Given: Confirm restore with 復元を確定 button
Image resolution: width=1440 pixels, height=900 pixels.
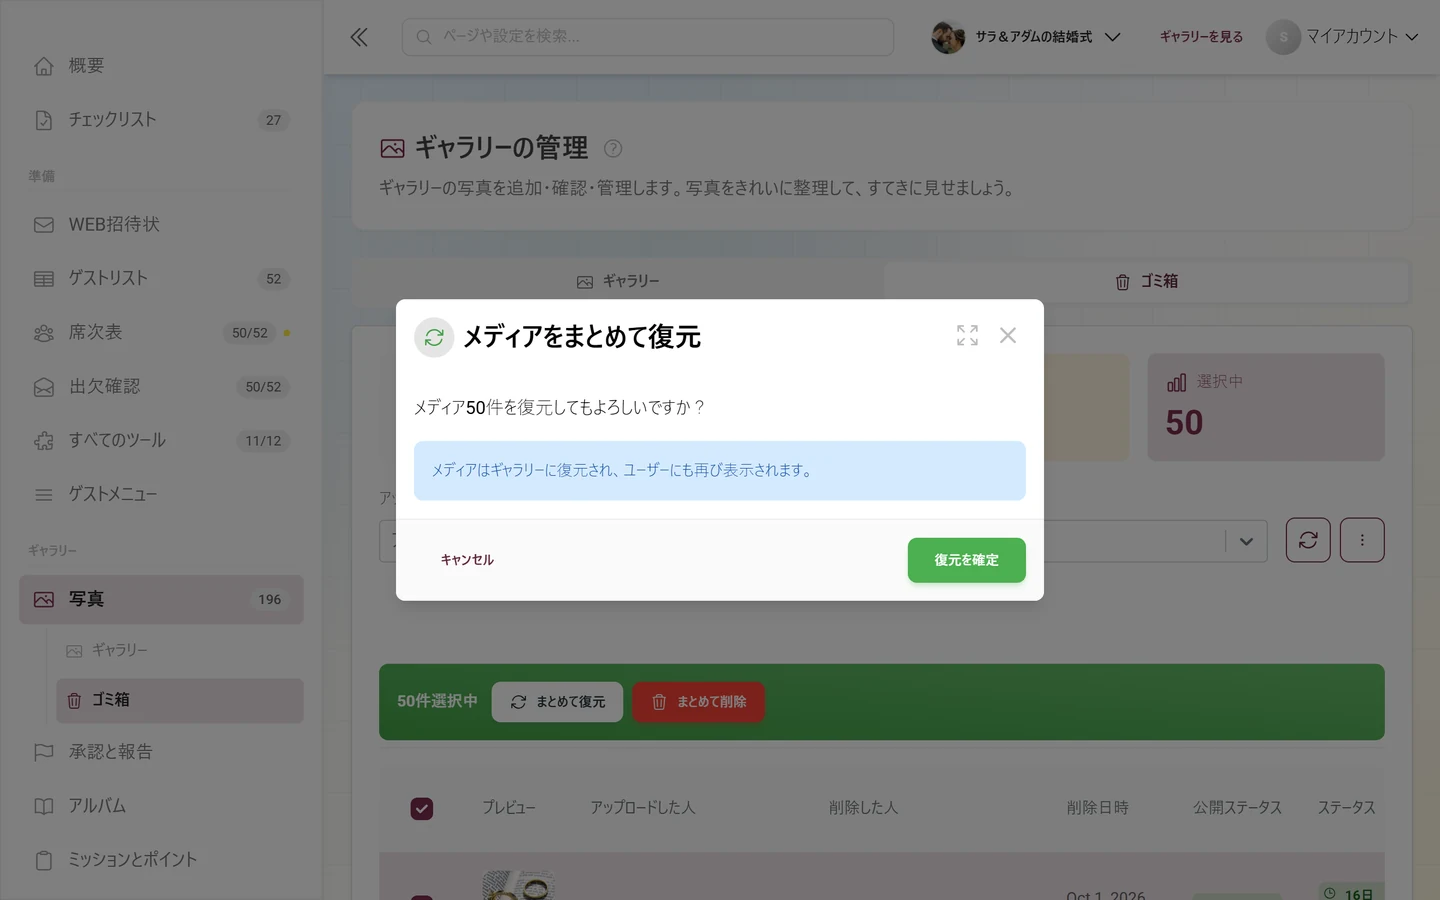Looking at the screenshot, I should coord(966,560).
